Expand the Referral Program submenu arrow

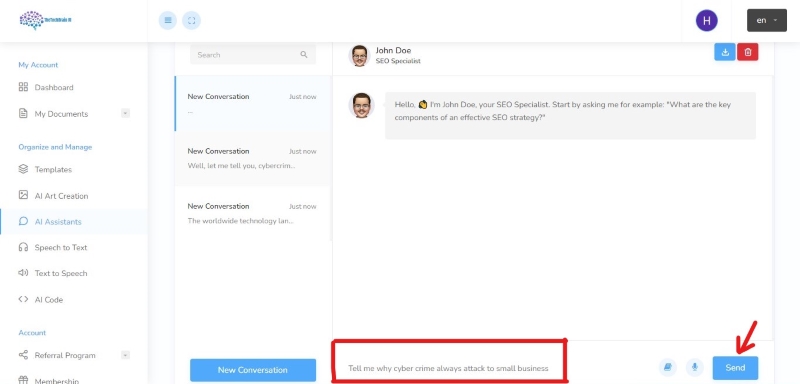[126, 355]
